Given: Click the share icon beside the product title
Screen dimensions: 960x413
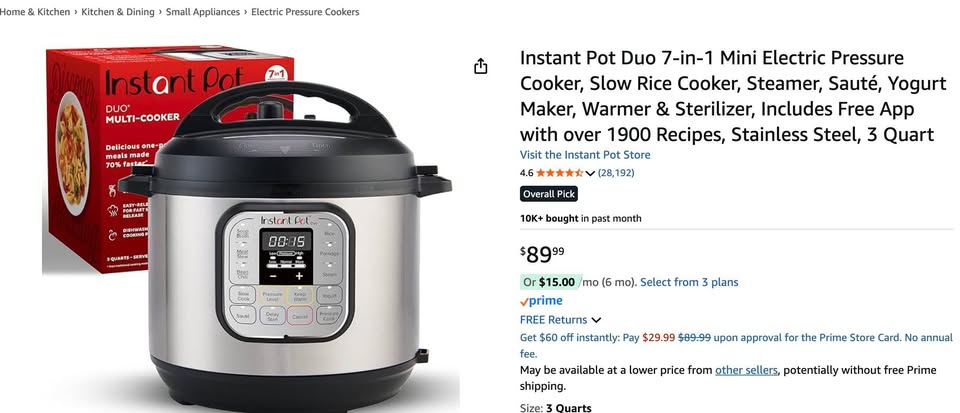Looking at the screenshot, I should point(481,66).
